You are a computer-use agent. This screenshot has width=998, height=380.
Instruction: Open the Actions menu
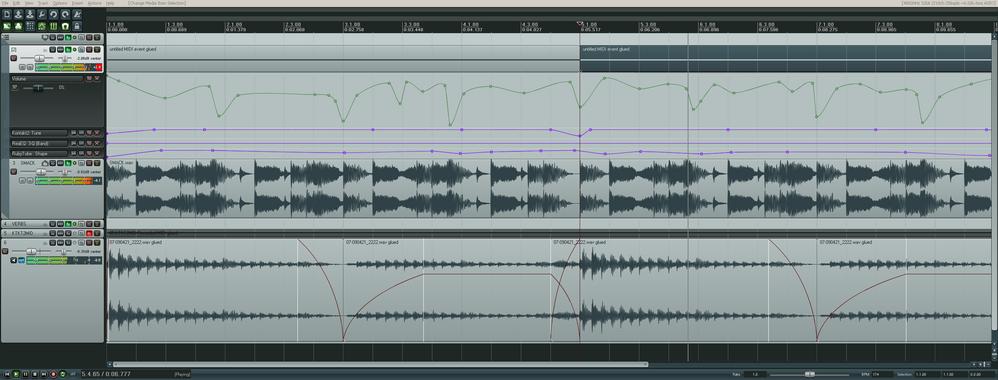(x=94, y=3)
